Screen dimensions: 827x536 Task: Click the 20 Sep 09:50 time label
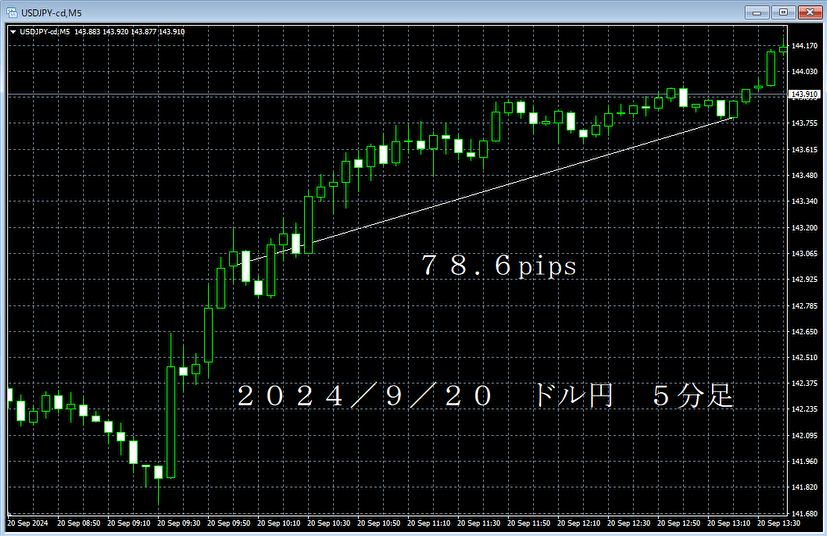tap(229, 523)
